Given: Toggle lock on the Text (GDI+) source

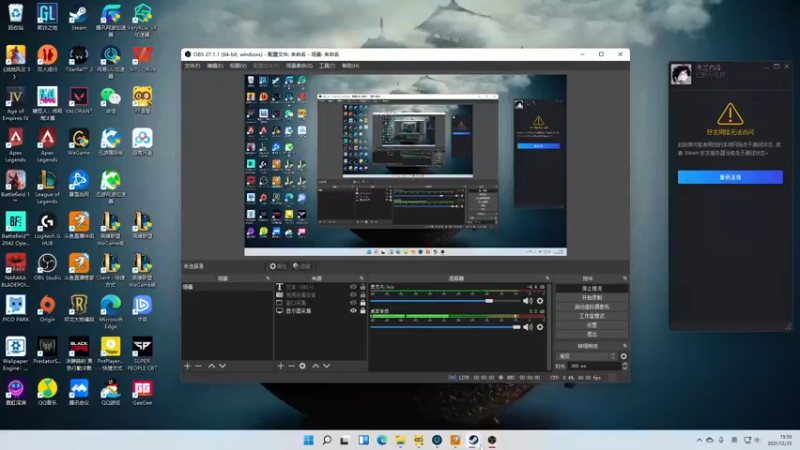Looking at the screenshot, I should pyautogui.click(x=363, y=287).
